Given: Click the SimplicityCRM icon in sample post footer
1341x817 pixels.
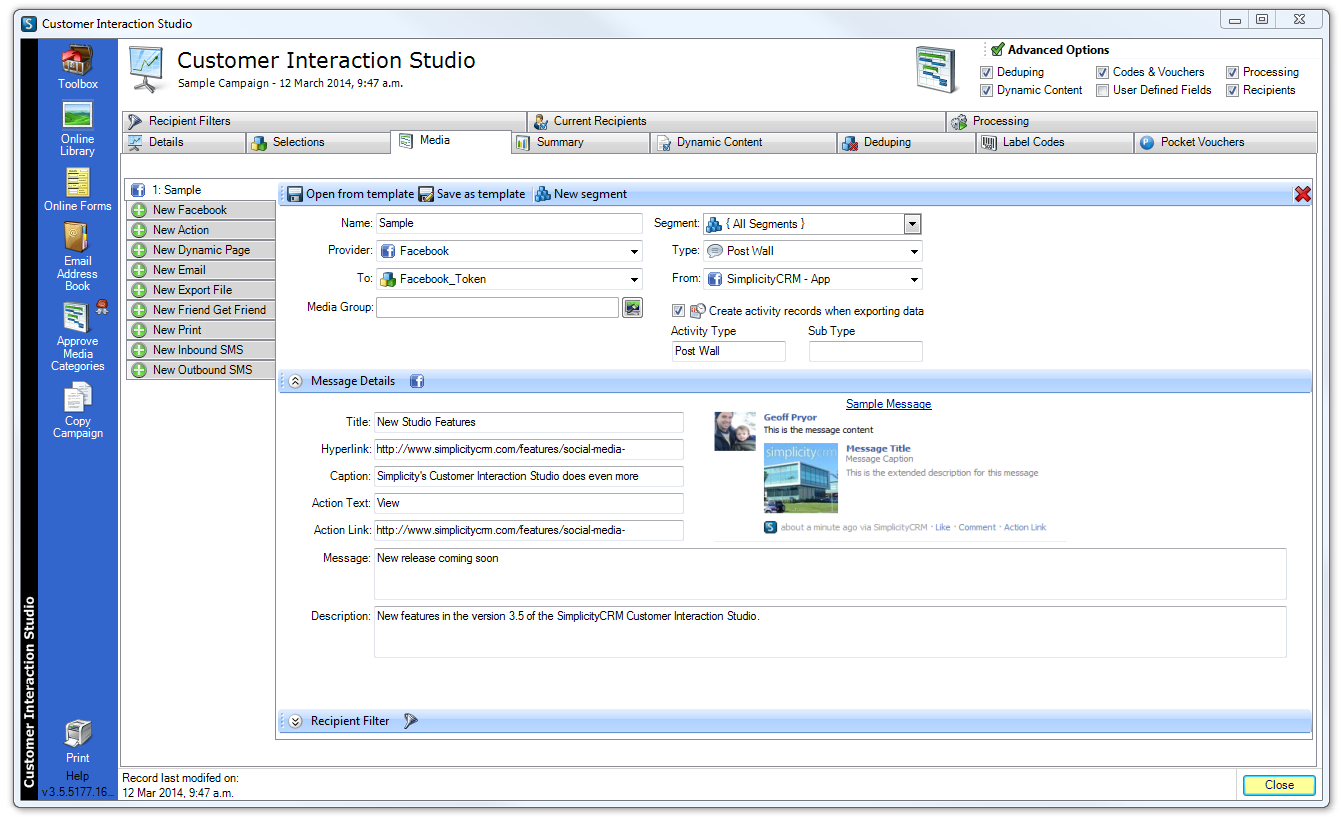Looking at the screenshot, I should (770, 527).
